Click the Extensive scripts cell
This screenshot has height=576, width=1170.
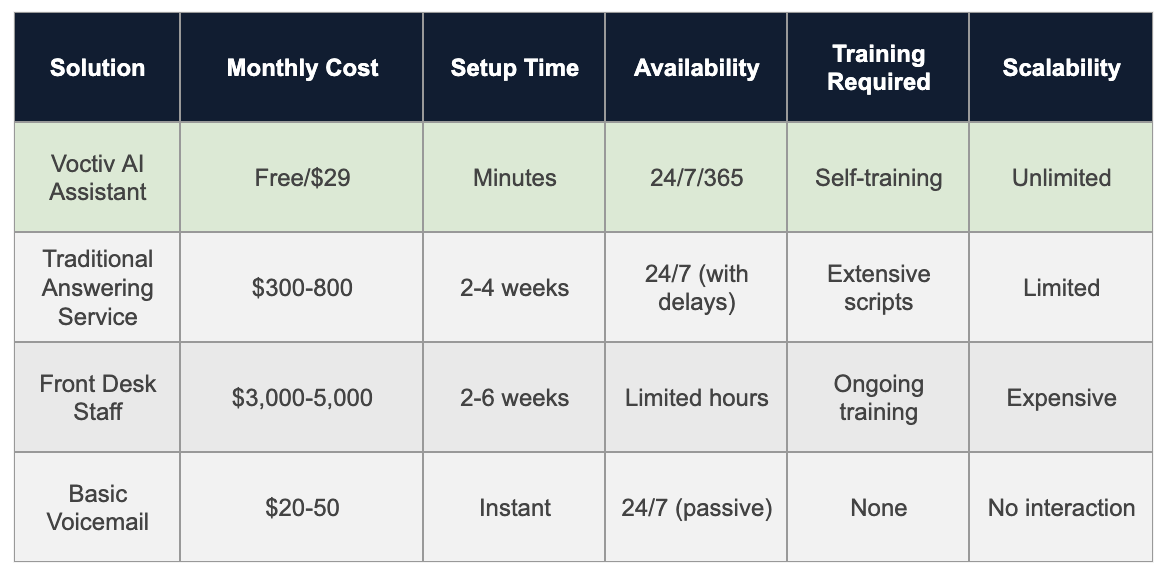point(878,288)
